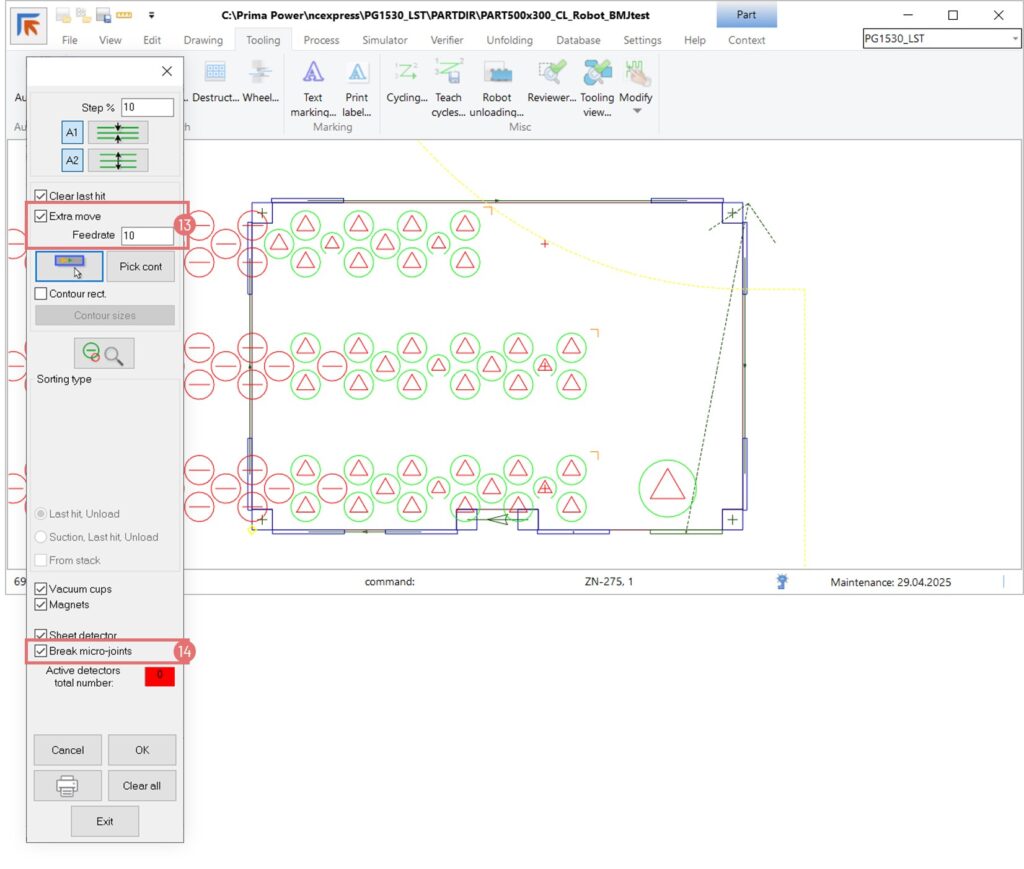Click the Feedrate input field

point(147,236)
